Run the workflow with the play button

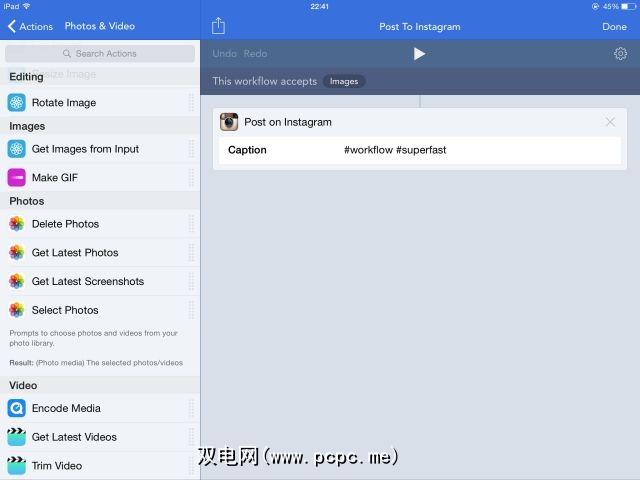pyautogui.click(x=419, y=53)
